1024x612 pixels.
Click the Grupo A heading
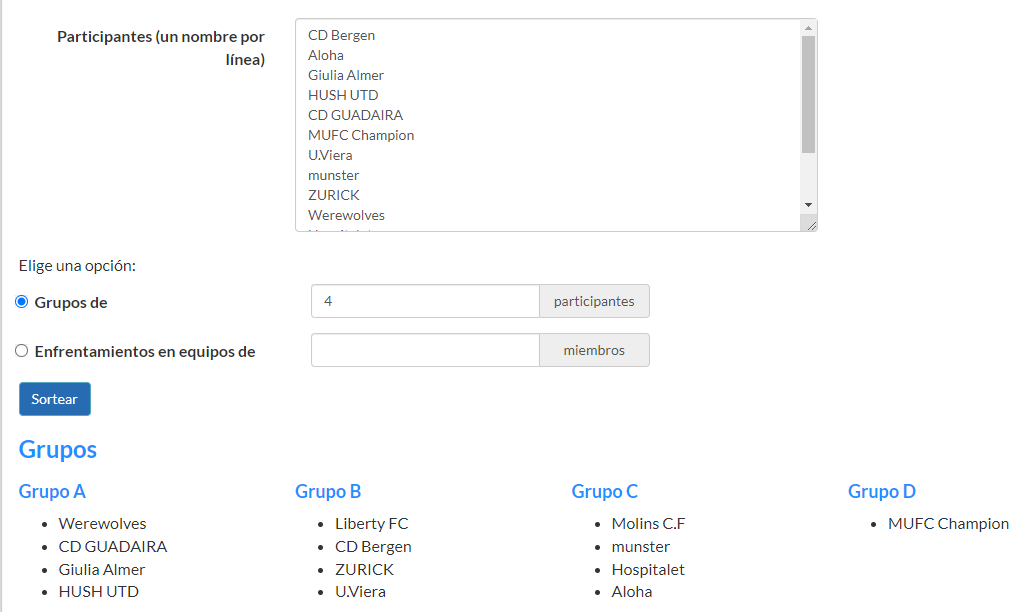tap(52, 491)
